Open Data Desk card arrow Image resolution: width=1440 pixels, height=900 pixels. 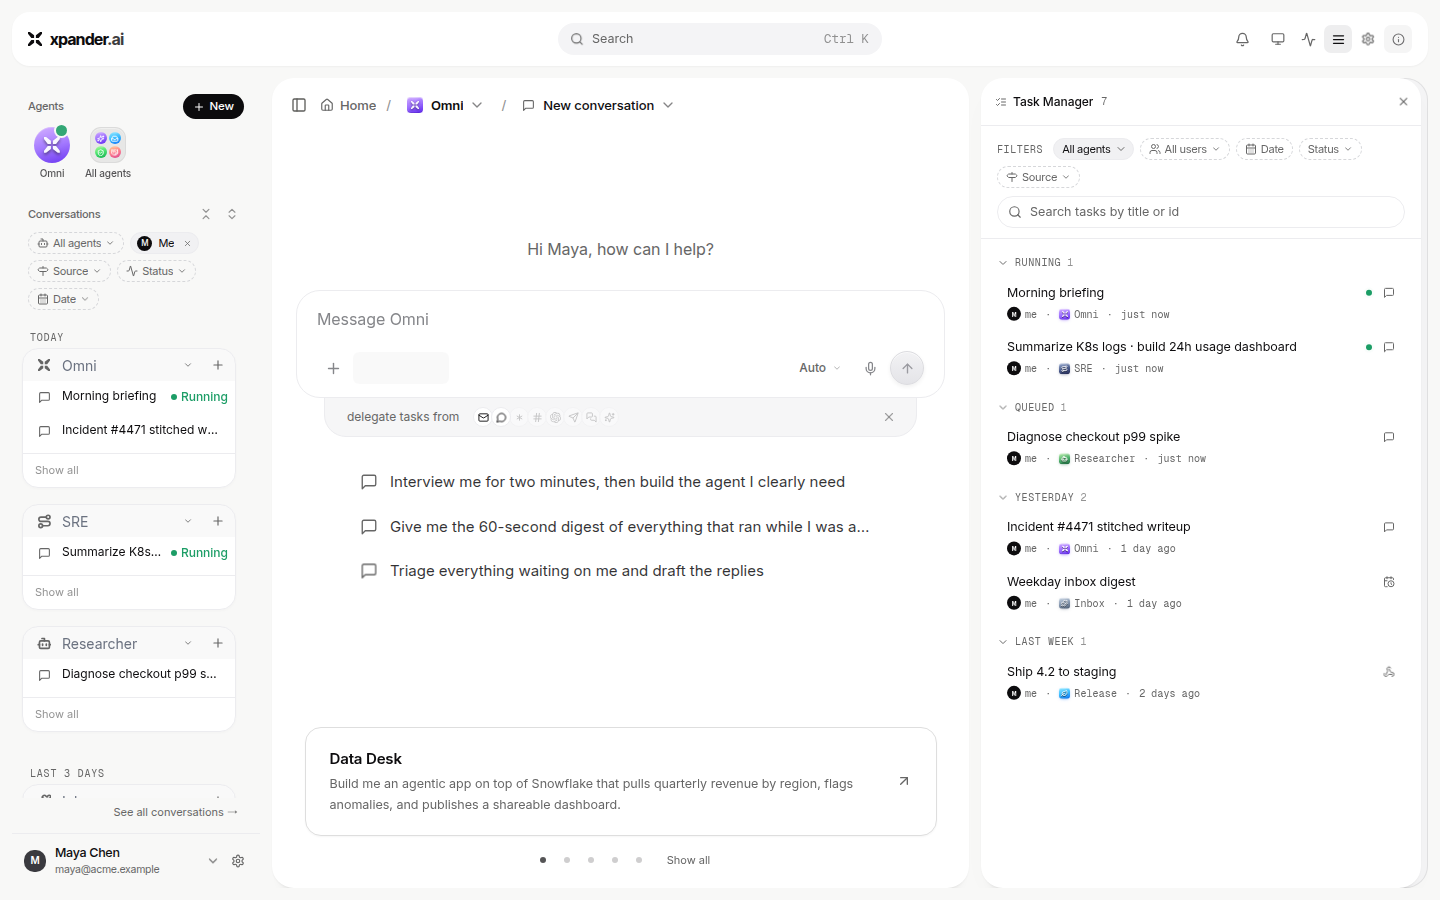pos(904,781)
